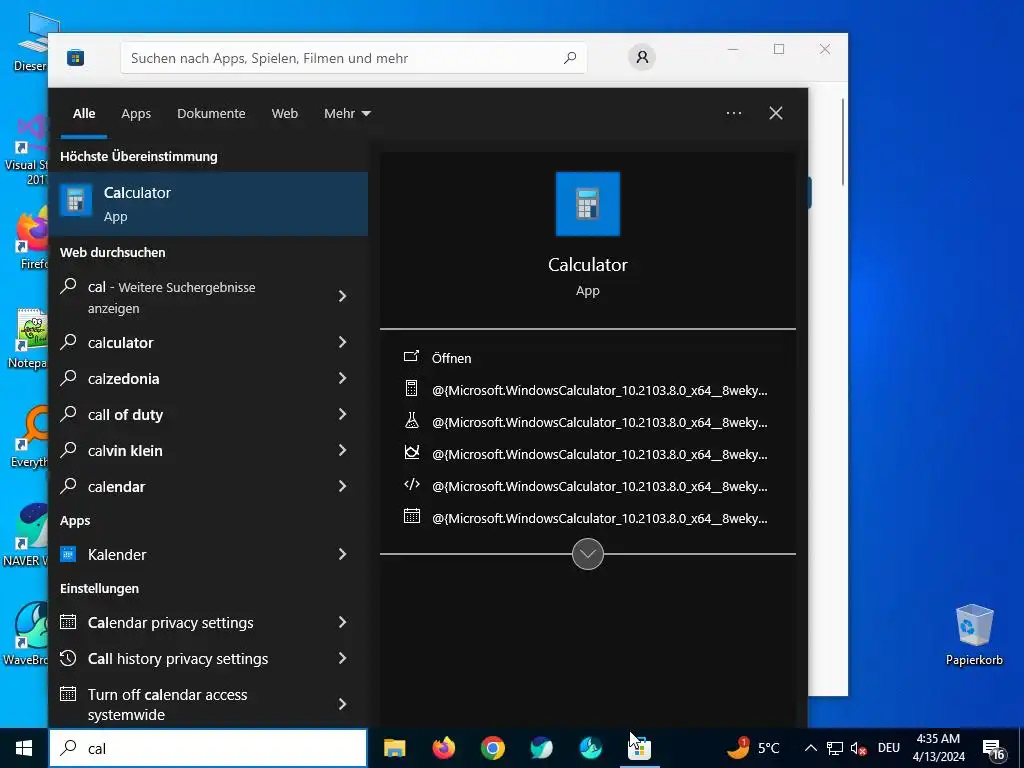
Task: Open the weather widget showing 5°C
Action: tap(753, 748)
